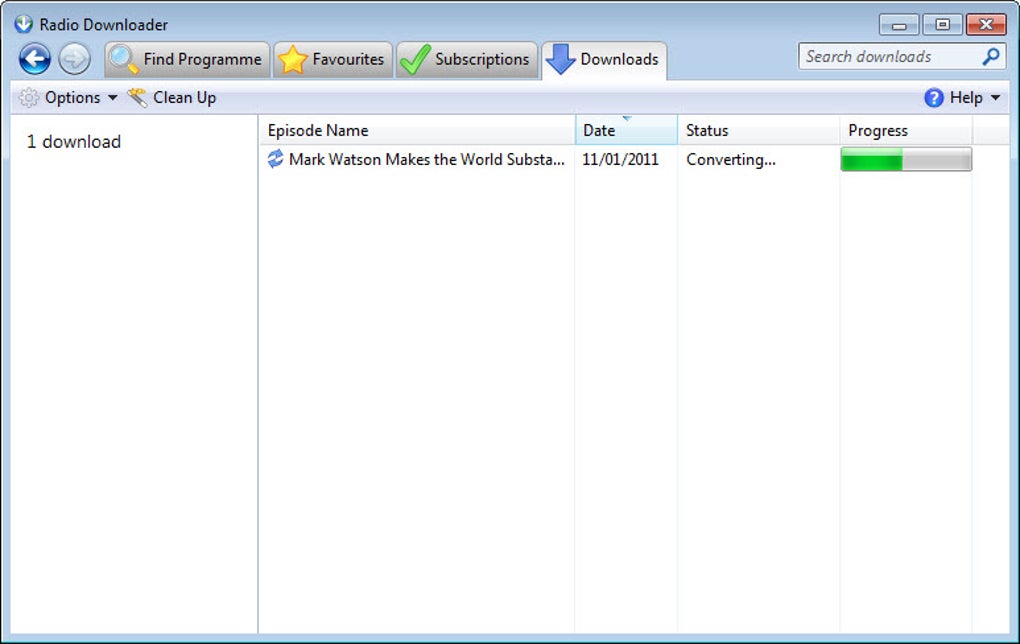
Task: Minimize the Radio Downloader window
Action: [x=899, y=25]
